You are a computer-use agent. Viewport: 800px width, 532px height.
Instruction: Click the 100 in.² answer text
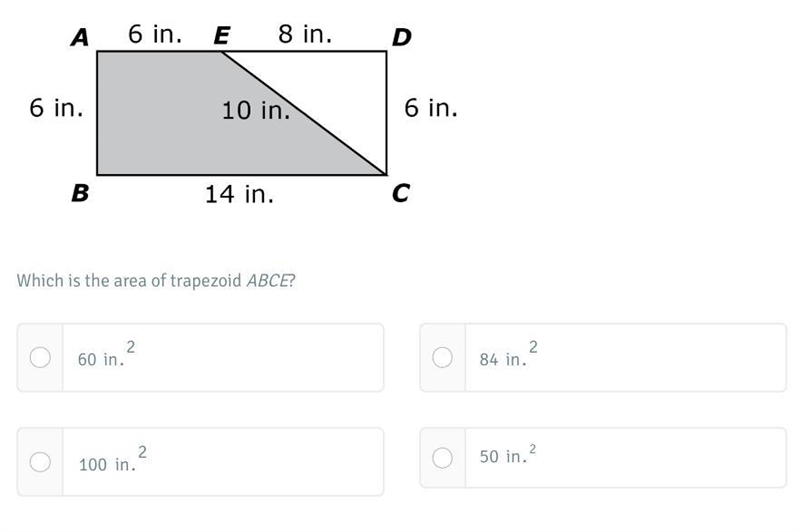[x=113, y=459]
